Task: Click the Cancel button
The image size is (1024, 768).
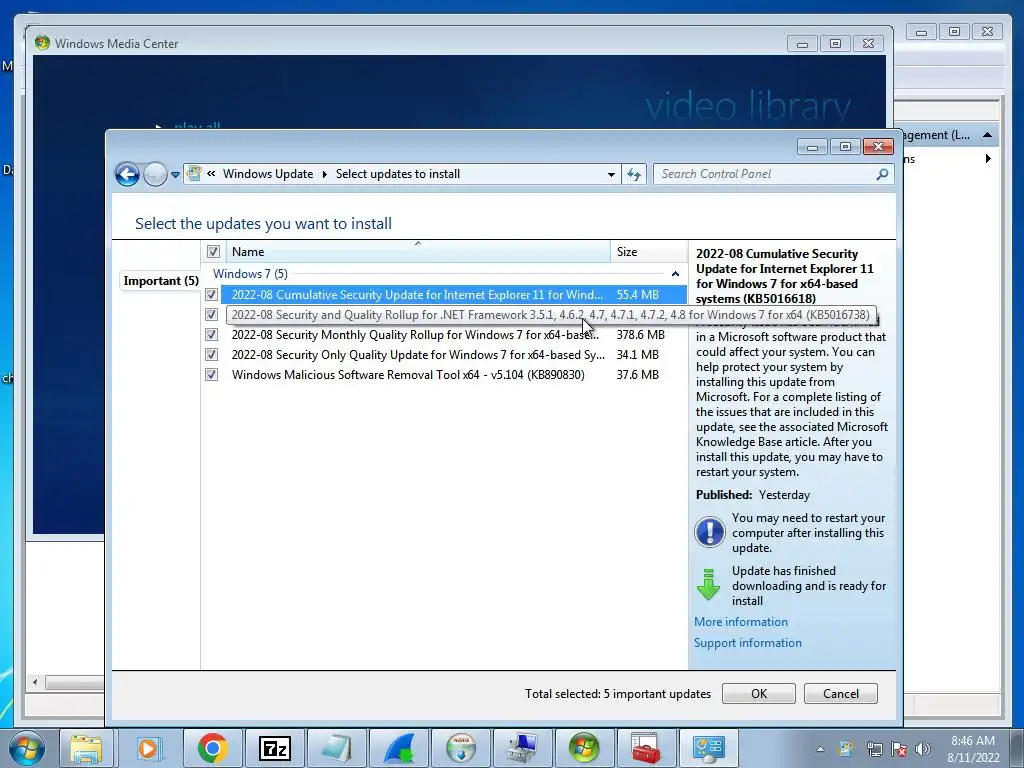Action: 840,694
